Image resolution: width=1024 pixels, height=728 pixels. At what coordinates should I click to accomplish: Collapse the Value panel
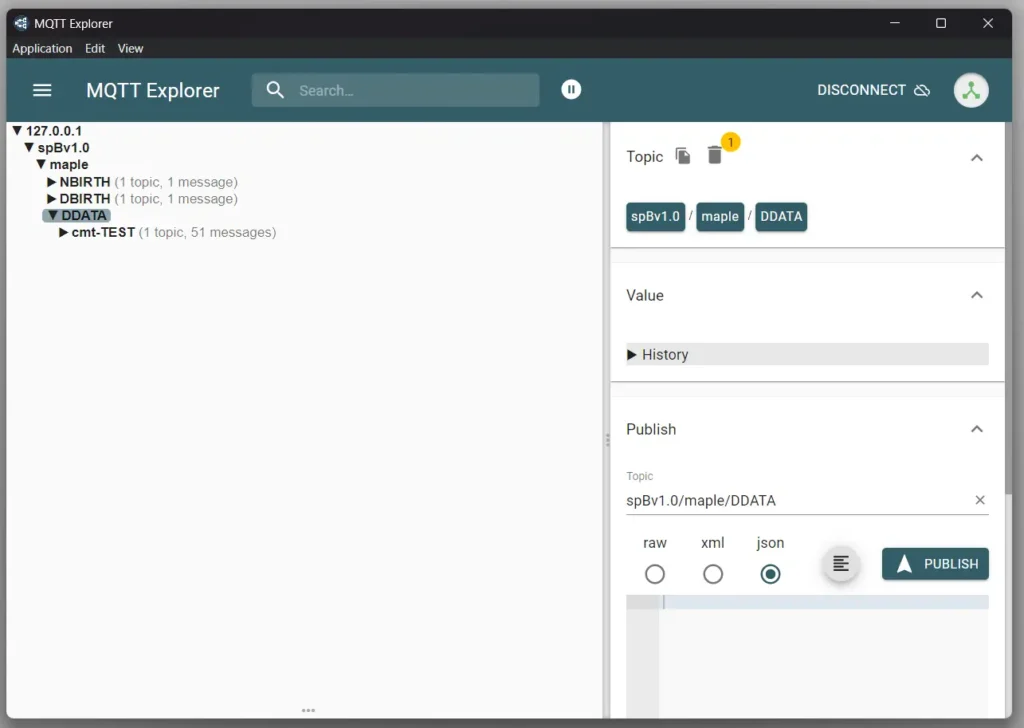point(977,295)
